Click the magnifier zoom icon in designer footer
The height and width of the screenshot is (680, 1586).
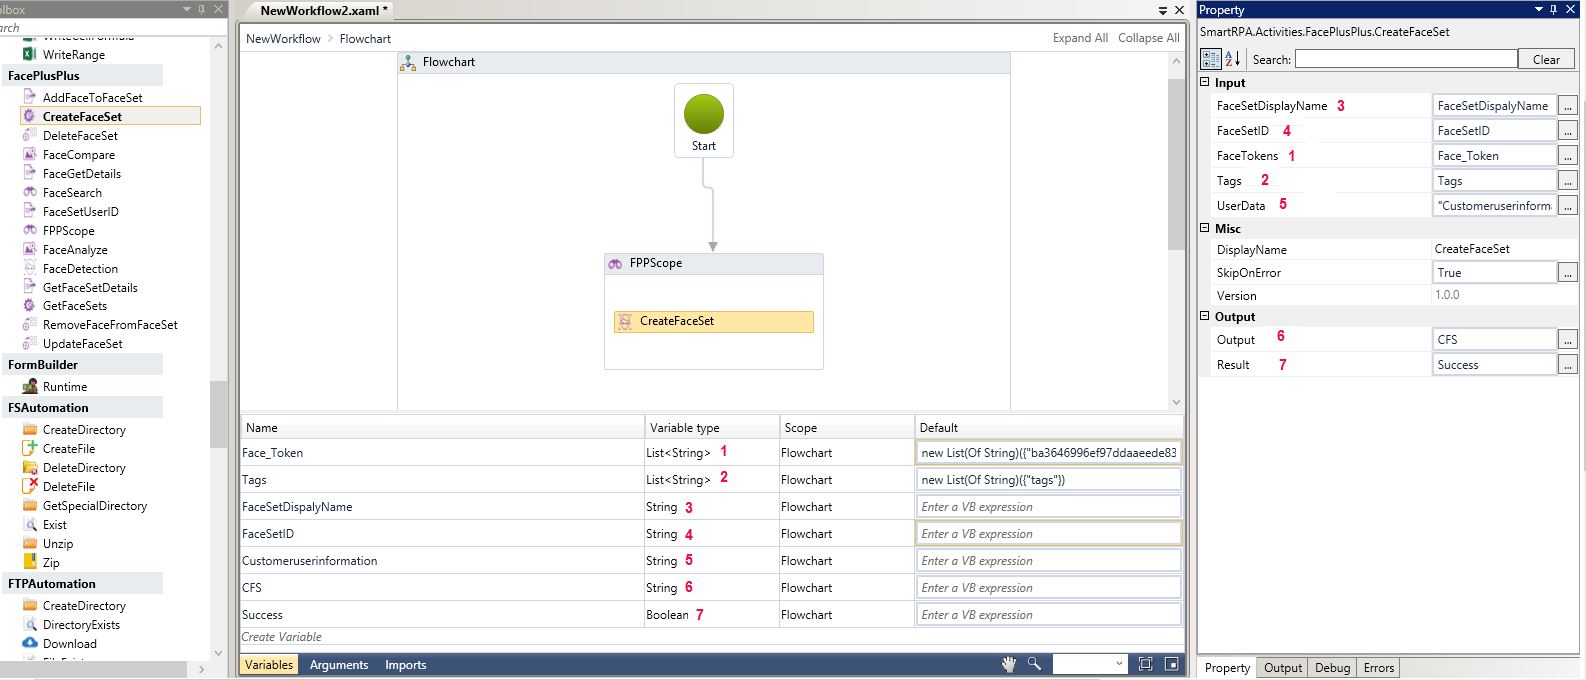(1034, 664)
